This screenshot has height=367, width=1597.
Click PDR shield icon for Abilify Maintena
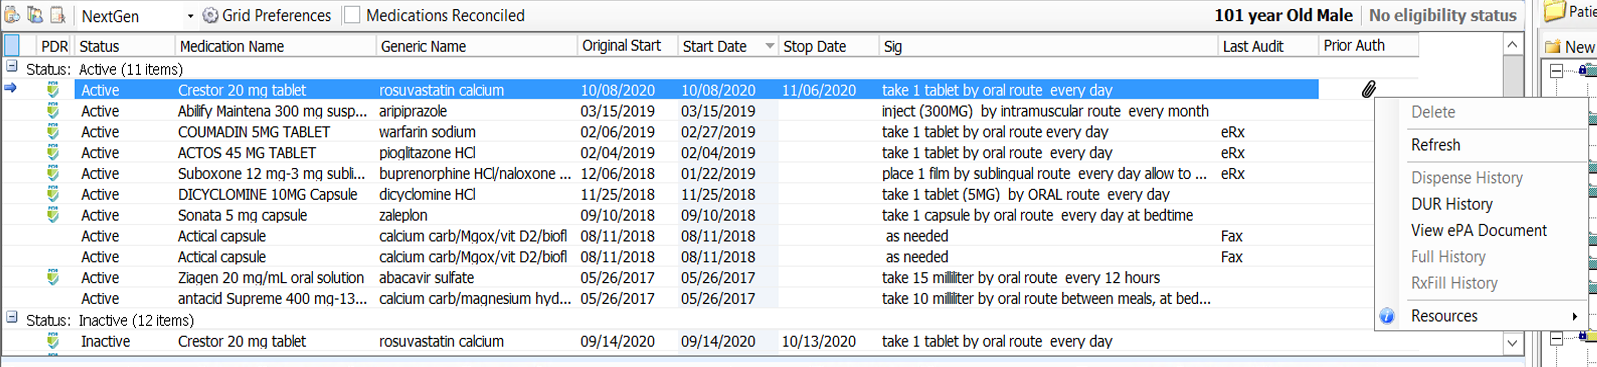(x=53, y=110)
